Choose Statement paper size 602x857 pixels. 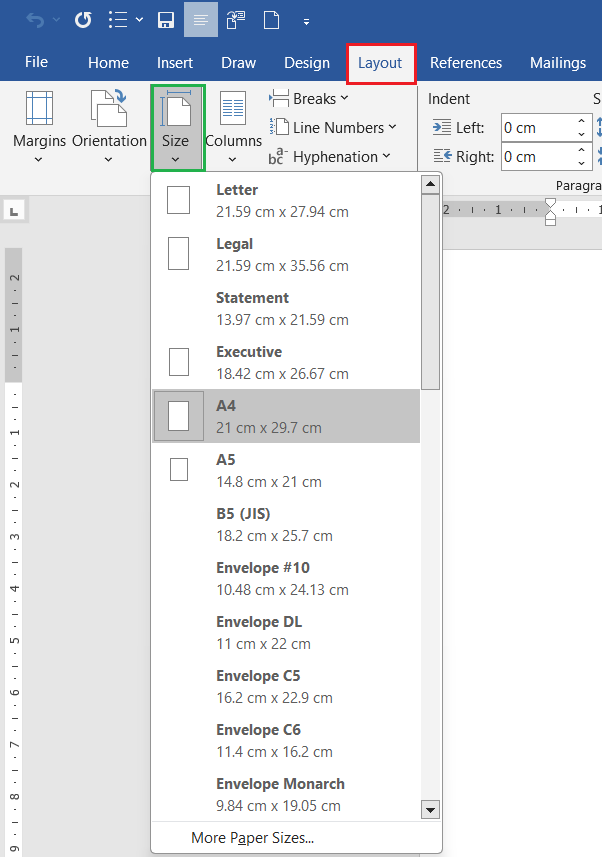click(x=286, y=309)
